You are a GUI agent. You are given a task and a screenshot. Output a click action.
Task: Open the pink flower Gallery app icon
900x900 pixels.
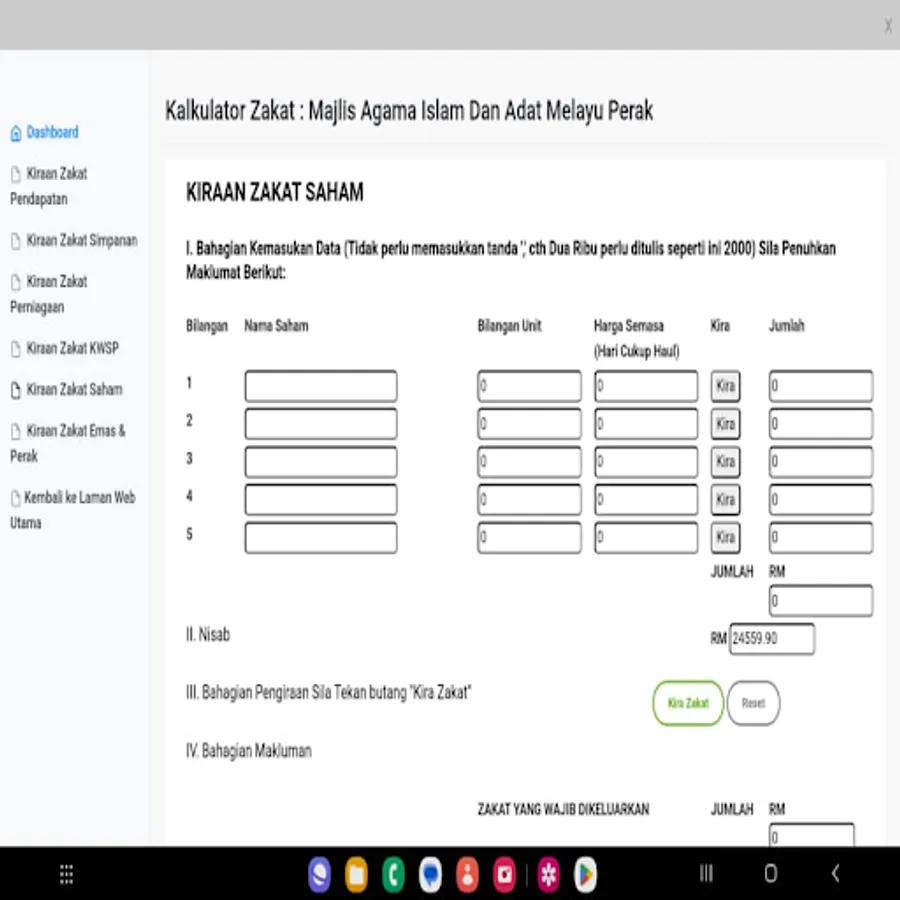click(x=548, y=874)
